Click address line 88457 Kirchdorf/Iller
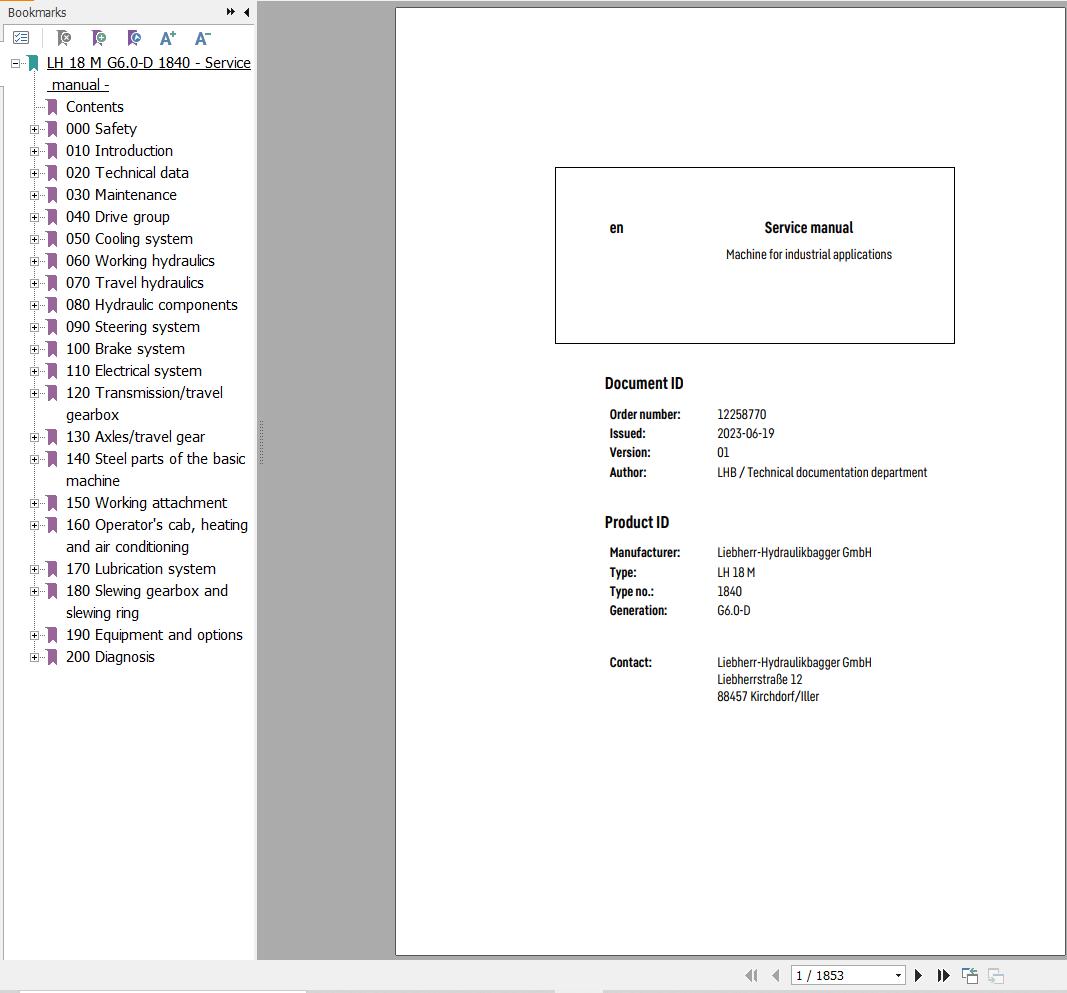This screenshot has width=1067, height=993. click(768, 696)
